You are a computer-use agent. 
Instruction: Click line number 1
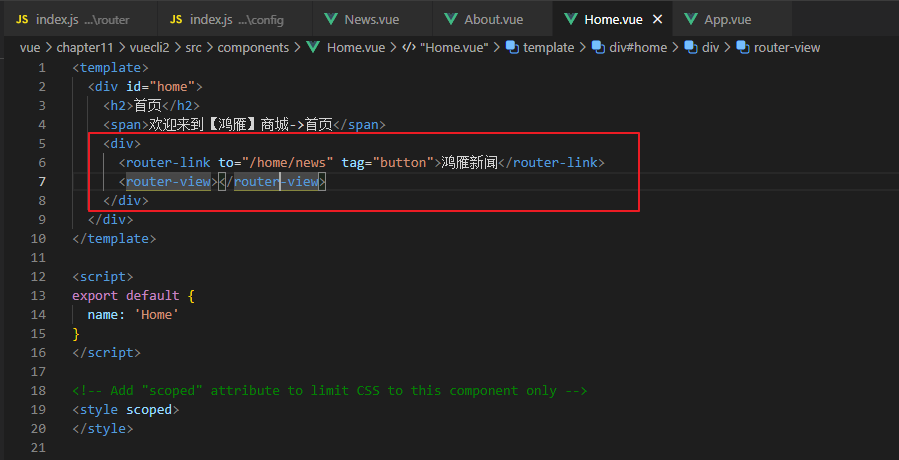click(41, 68)
